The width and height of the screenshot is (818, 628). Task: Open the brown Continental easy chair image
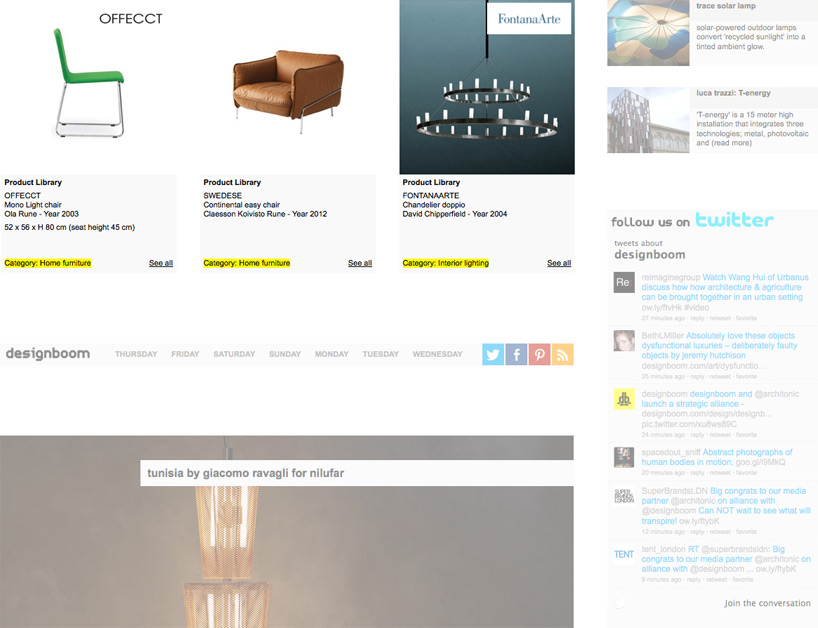[x=288, y=90]
